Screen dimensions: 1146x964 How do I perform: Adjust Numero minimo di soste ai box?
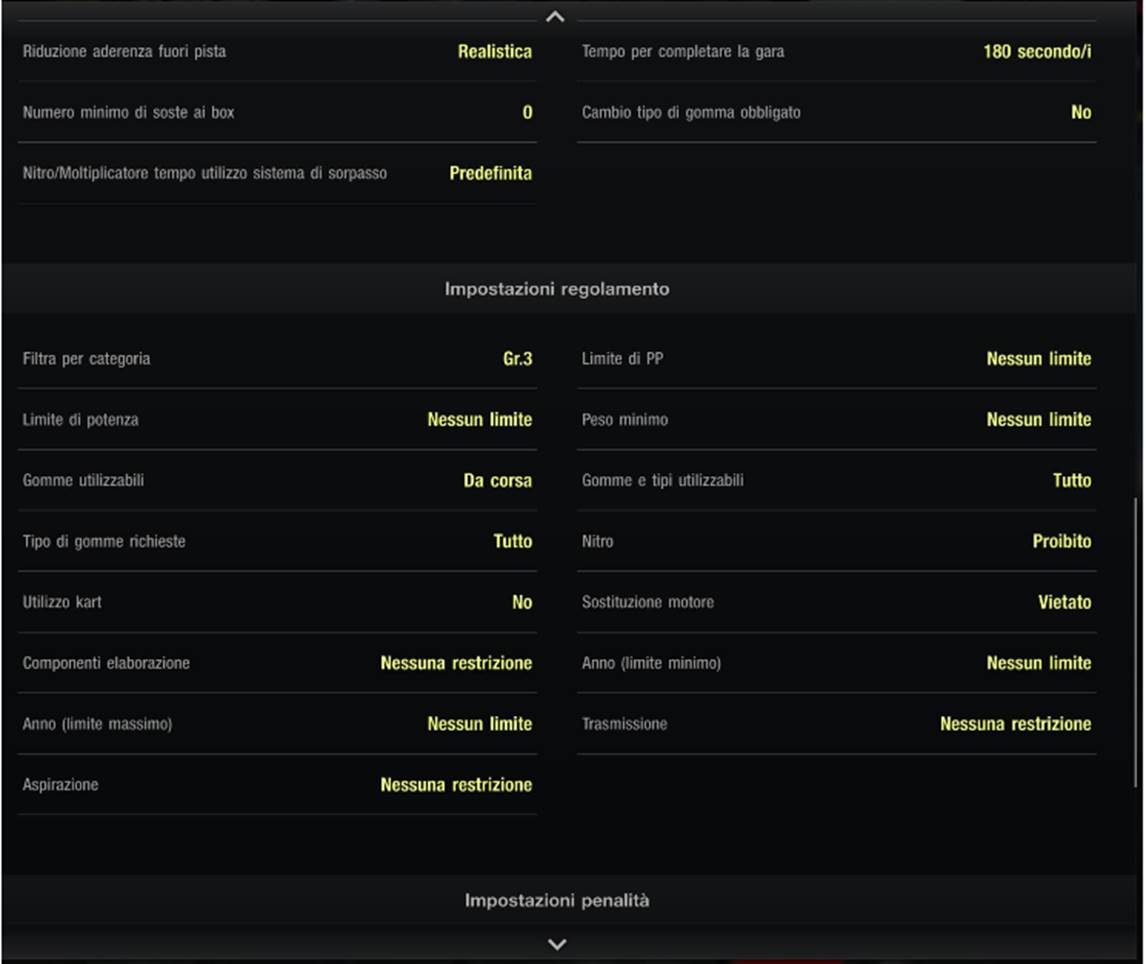tap(277, 113)
